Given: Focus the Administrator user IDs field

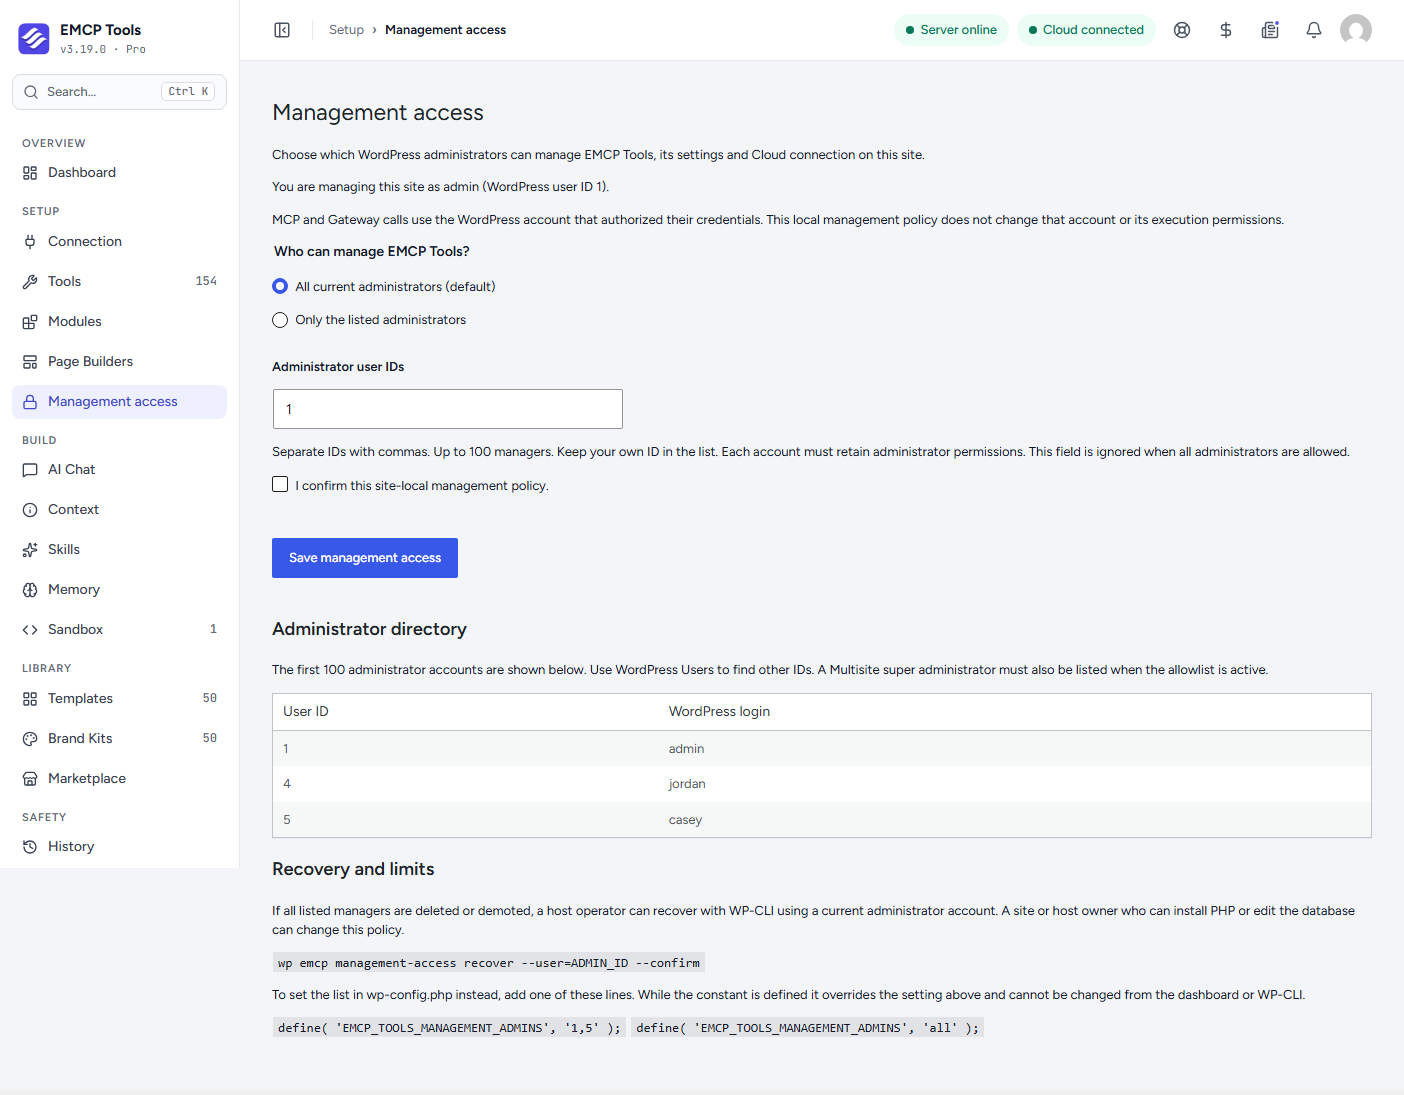Looking at the screenshot, I should 448,409.
